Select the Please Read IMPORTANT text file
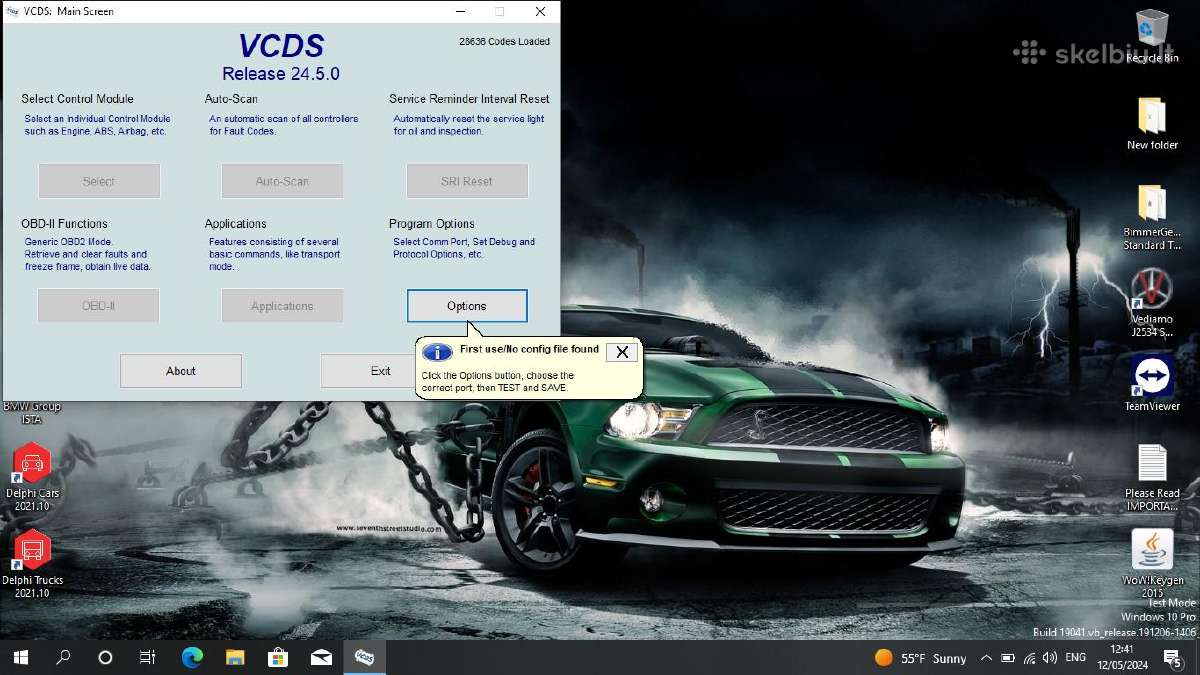Screen dimensions: 1200x675 pos(1152,478)
